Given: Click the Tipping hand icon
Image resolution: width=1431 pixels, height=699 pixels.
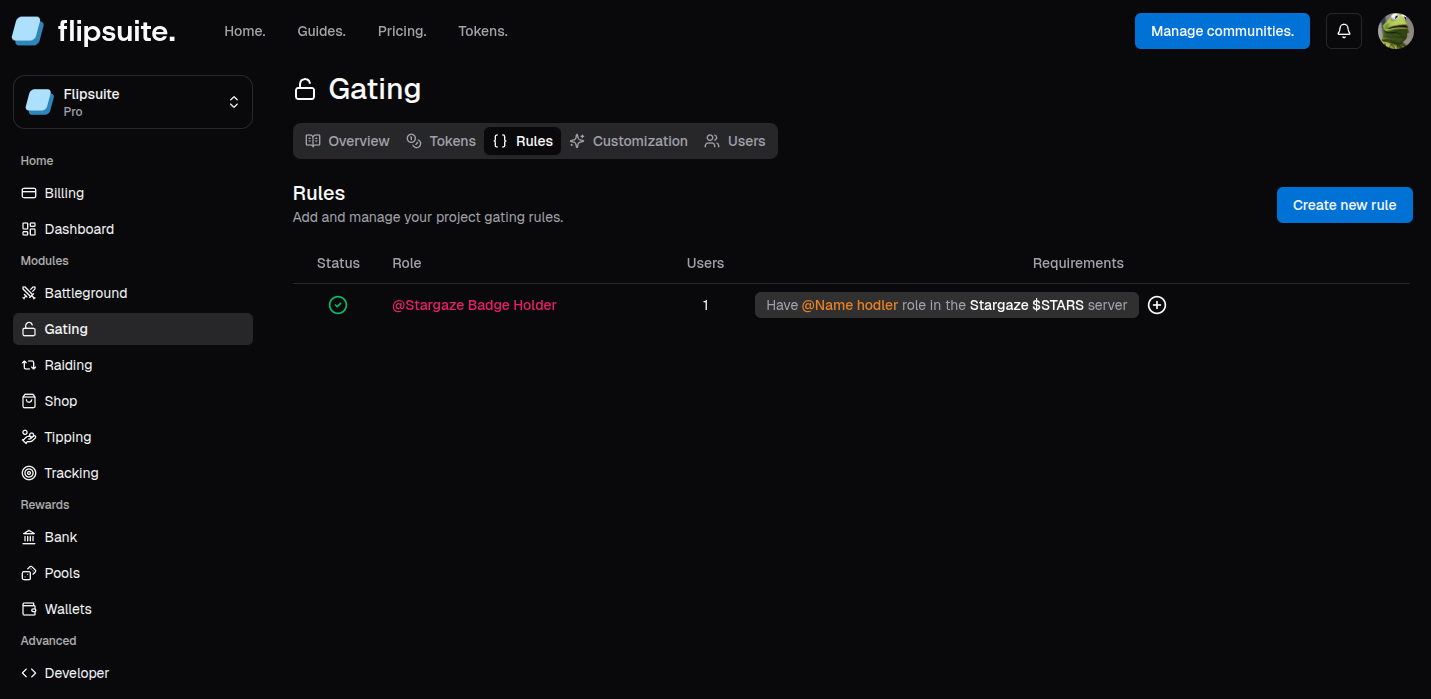Looking at the screenshot, I should [x=29, y=437].
